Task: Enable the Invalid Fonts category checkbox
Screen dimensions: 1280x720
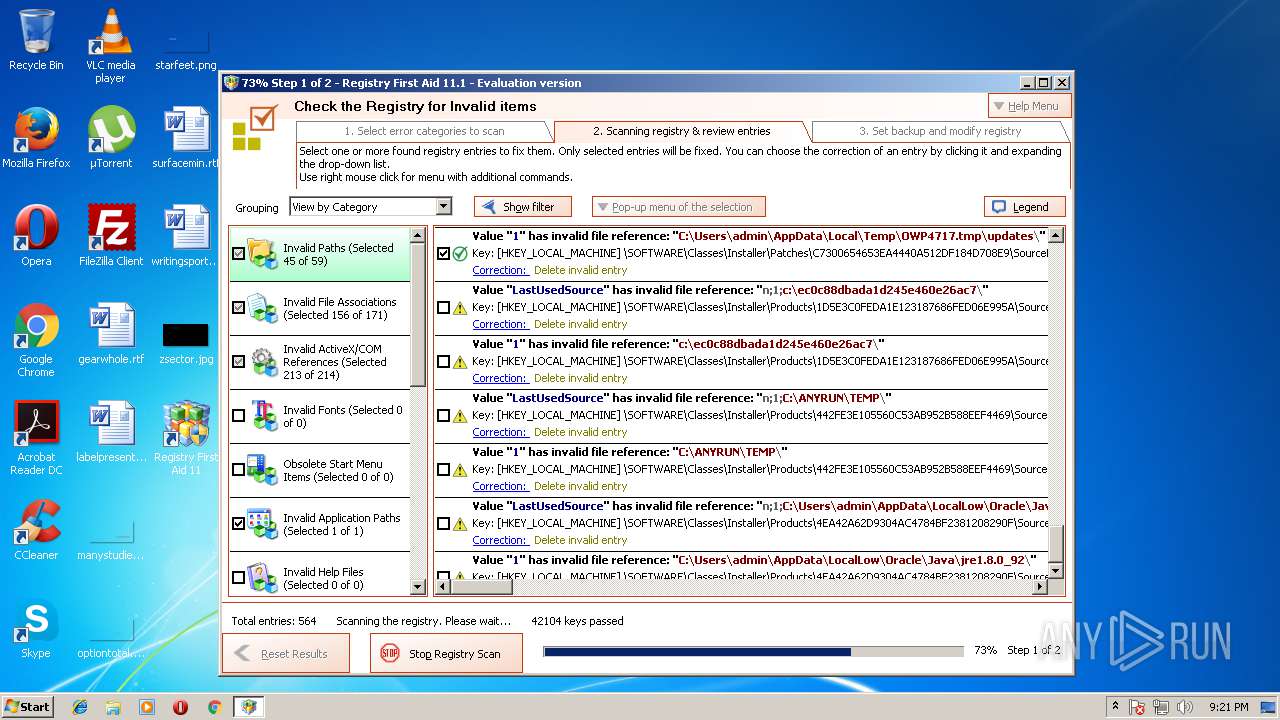Action: coord(238,416)
